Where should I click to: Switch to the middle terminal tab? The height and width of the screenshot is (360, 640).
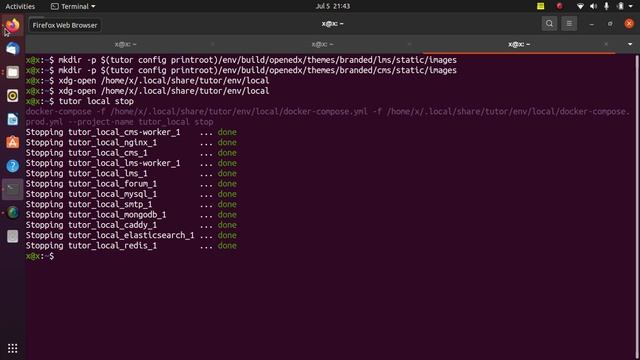[322, 44]
